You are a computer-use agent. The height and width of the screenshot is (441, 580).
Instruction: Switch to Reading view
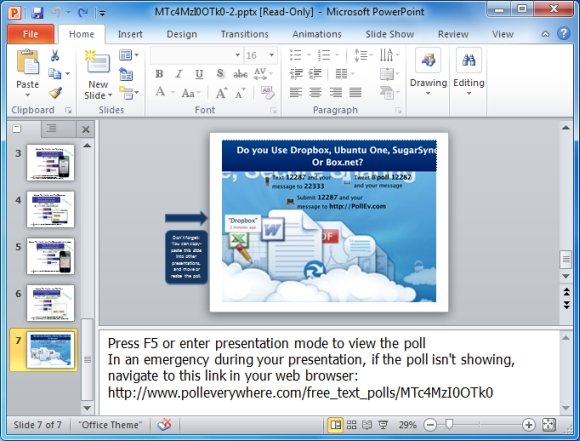[x=367, y=425]
